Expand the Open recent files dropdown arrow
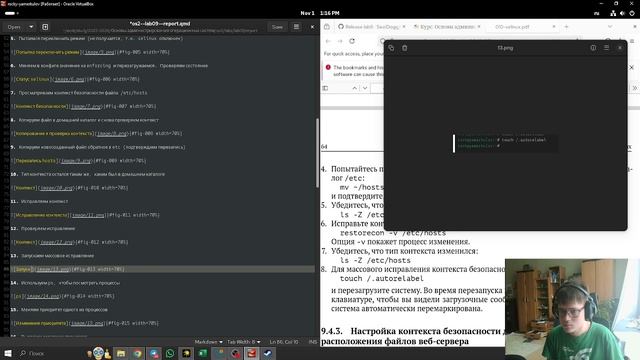The image size is (640, 360). click(x=31, y=27)
